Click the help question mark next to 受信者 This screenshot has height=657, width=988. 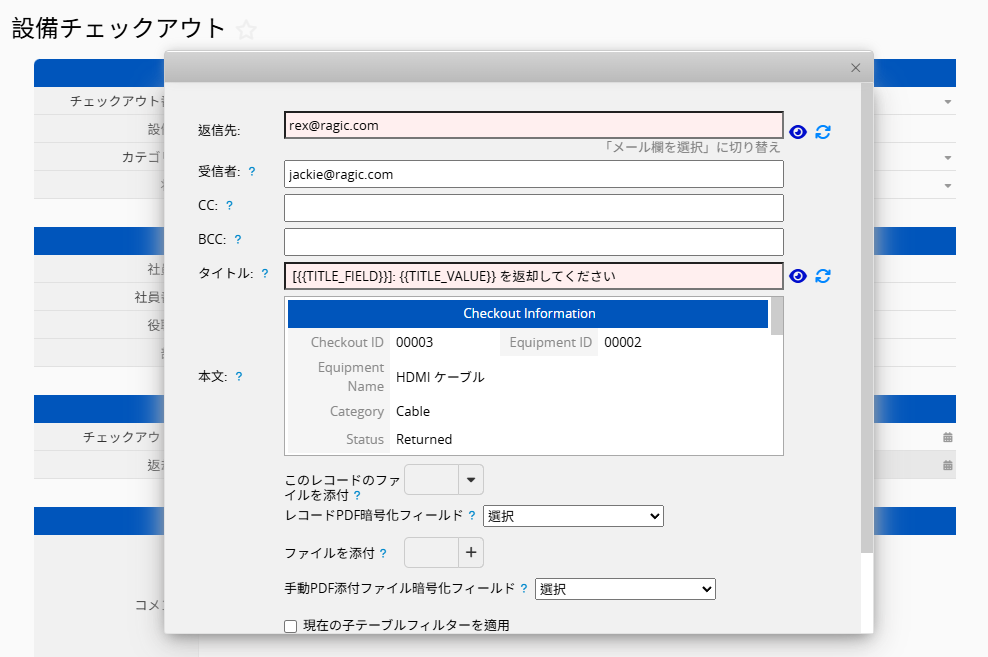point(252,172)
